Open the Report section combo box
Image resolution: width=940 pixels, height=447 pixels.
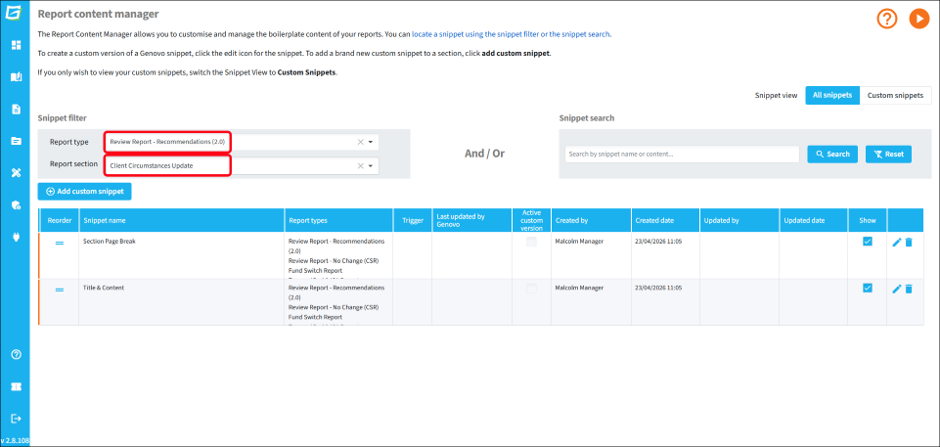click(241, 166)
